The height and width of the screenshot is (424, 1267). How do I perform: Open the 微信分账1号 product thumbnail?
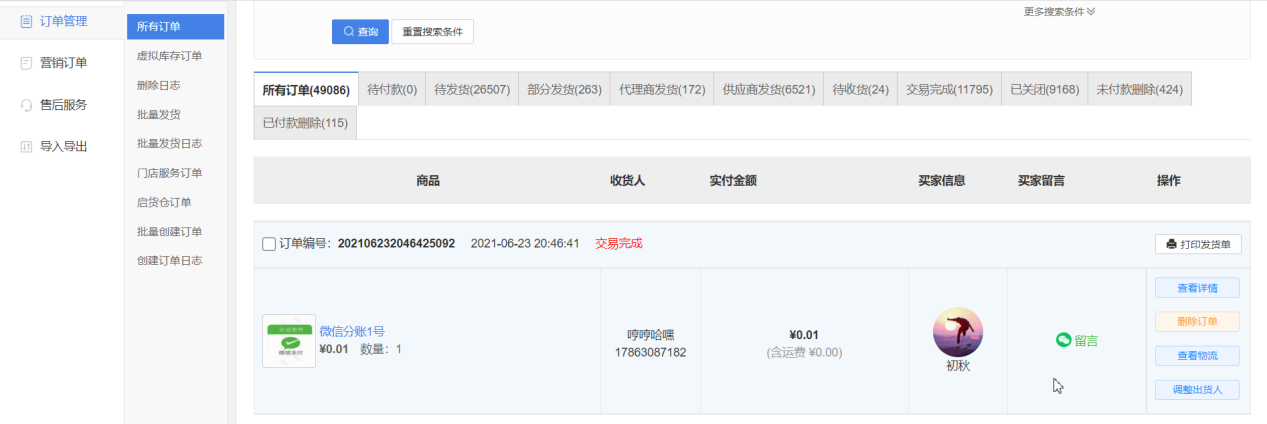pyautogui.click(x=289, y=341)
